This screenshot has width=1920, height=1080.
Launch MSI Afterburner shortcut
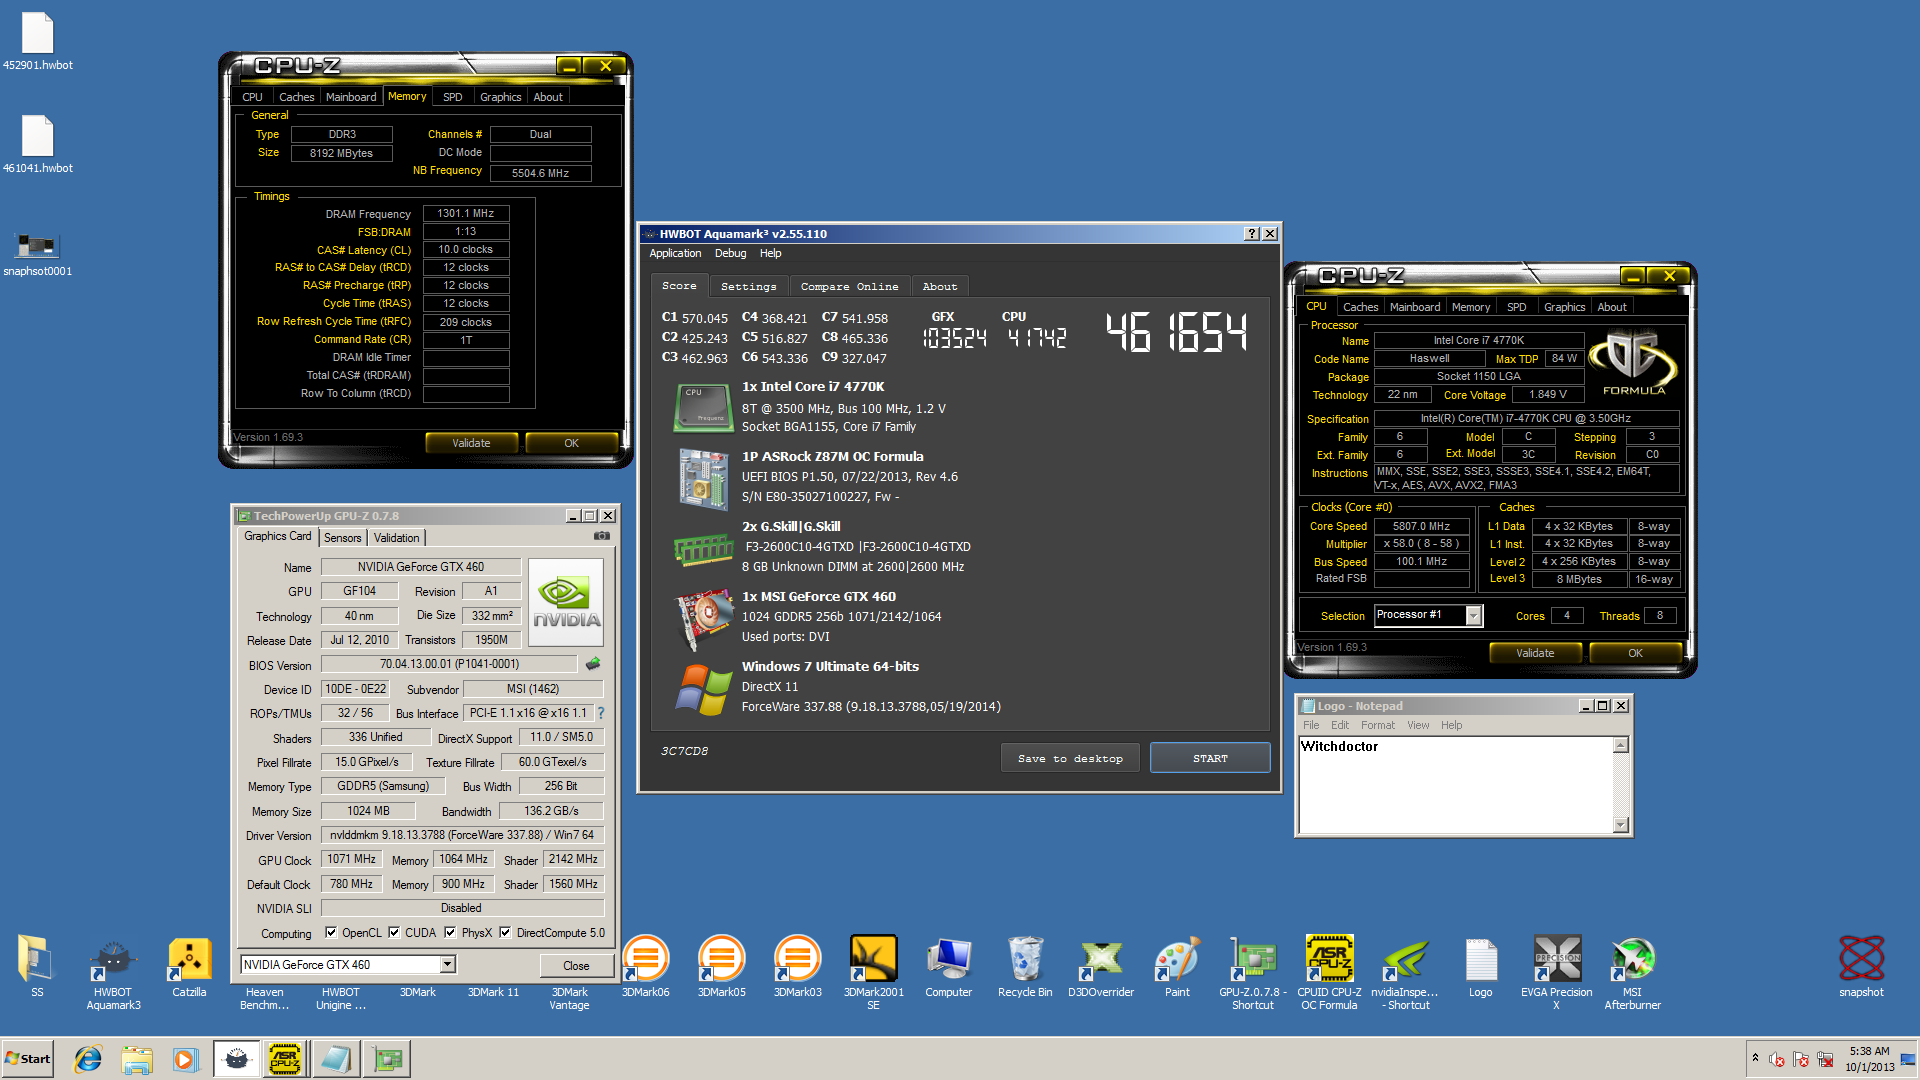click(1633, 972)
